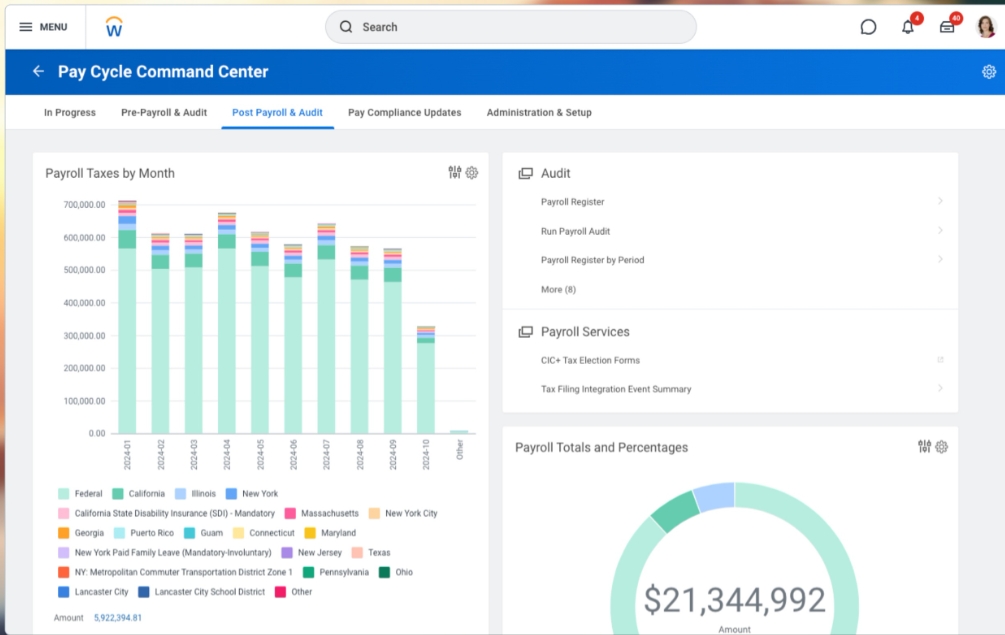Image resolution: width=1005 pixels, height=635 pixels.
Task: Open the My Tasks inbox icon
Action: [947, 27]
